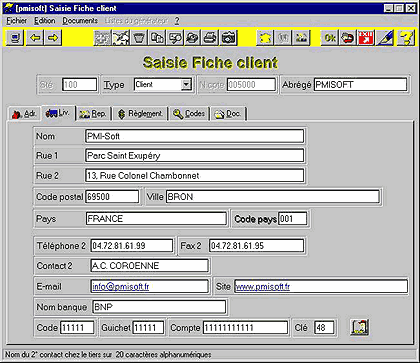Viewport: 420px width, 363px height.
Task: Click the Compte field
Action: point(245,328)
